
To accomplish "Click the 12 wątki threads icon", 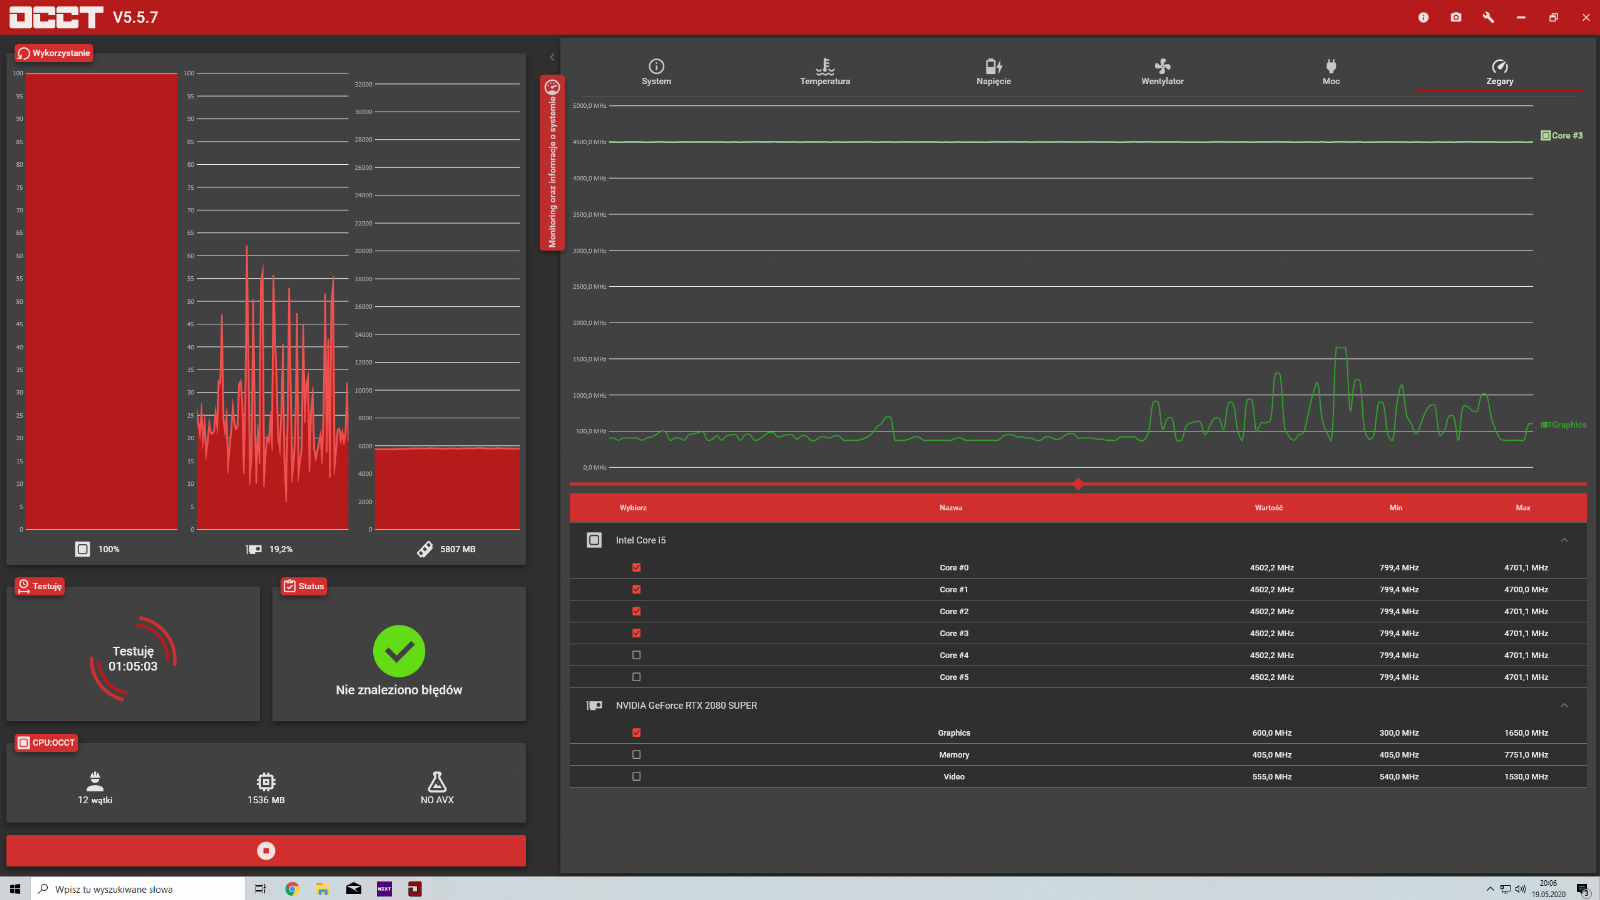I will coord(95,781).
